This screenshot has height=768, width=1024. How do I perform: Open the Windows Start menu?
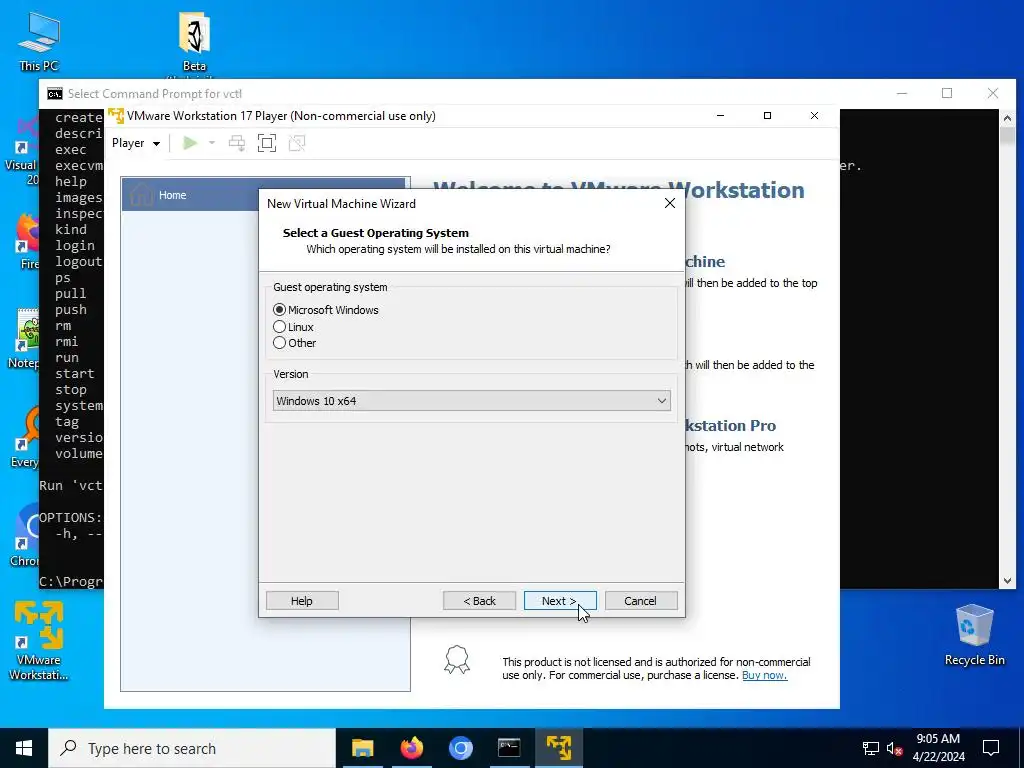tap(24, 748)
